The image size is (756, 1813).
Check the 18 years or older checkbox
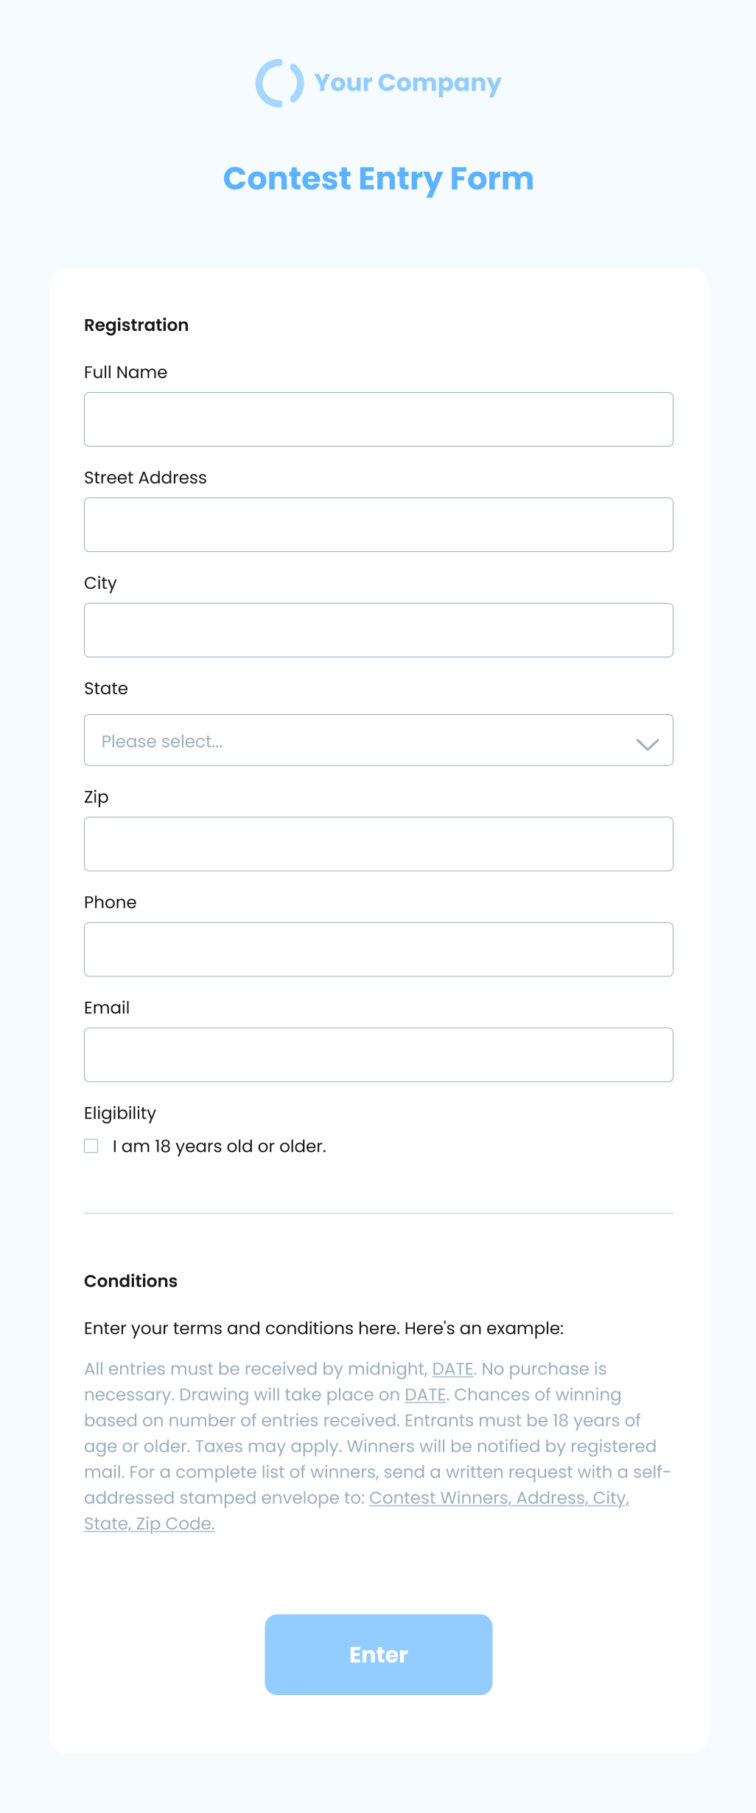tap(91, 1146)
